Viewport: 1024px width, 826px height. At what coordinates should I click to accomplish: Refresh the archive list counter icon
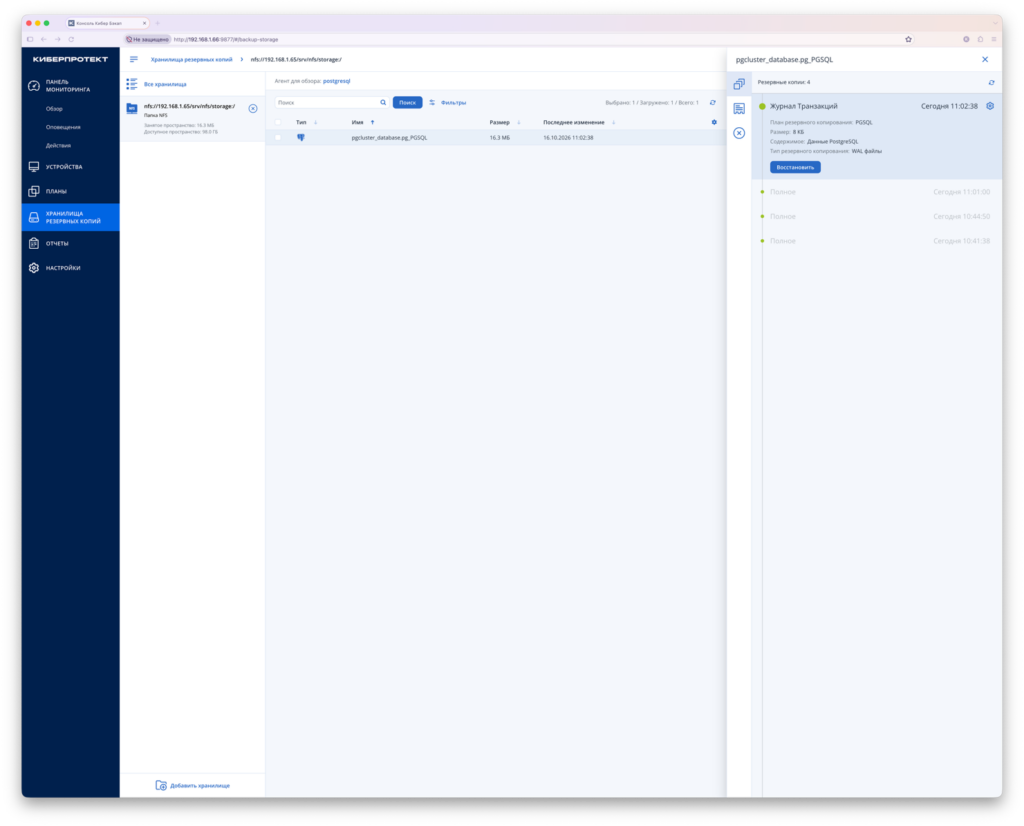[712, 103]
